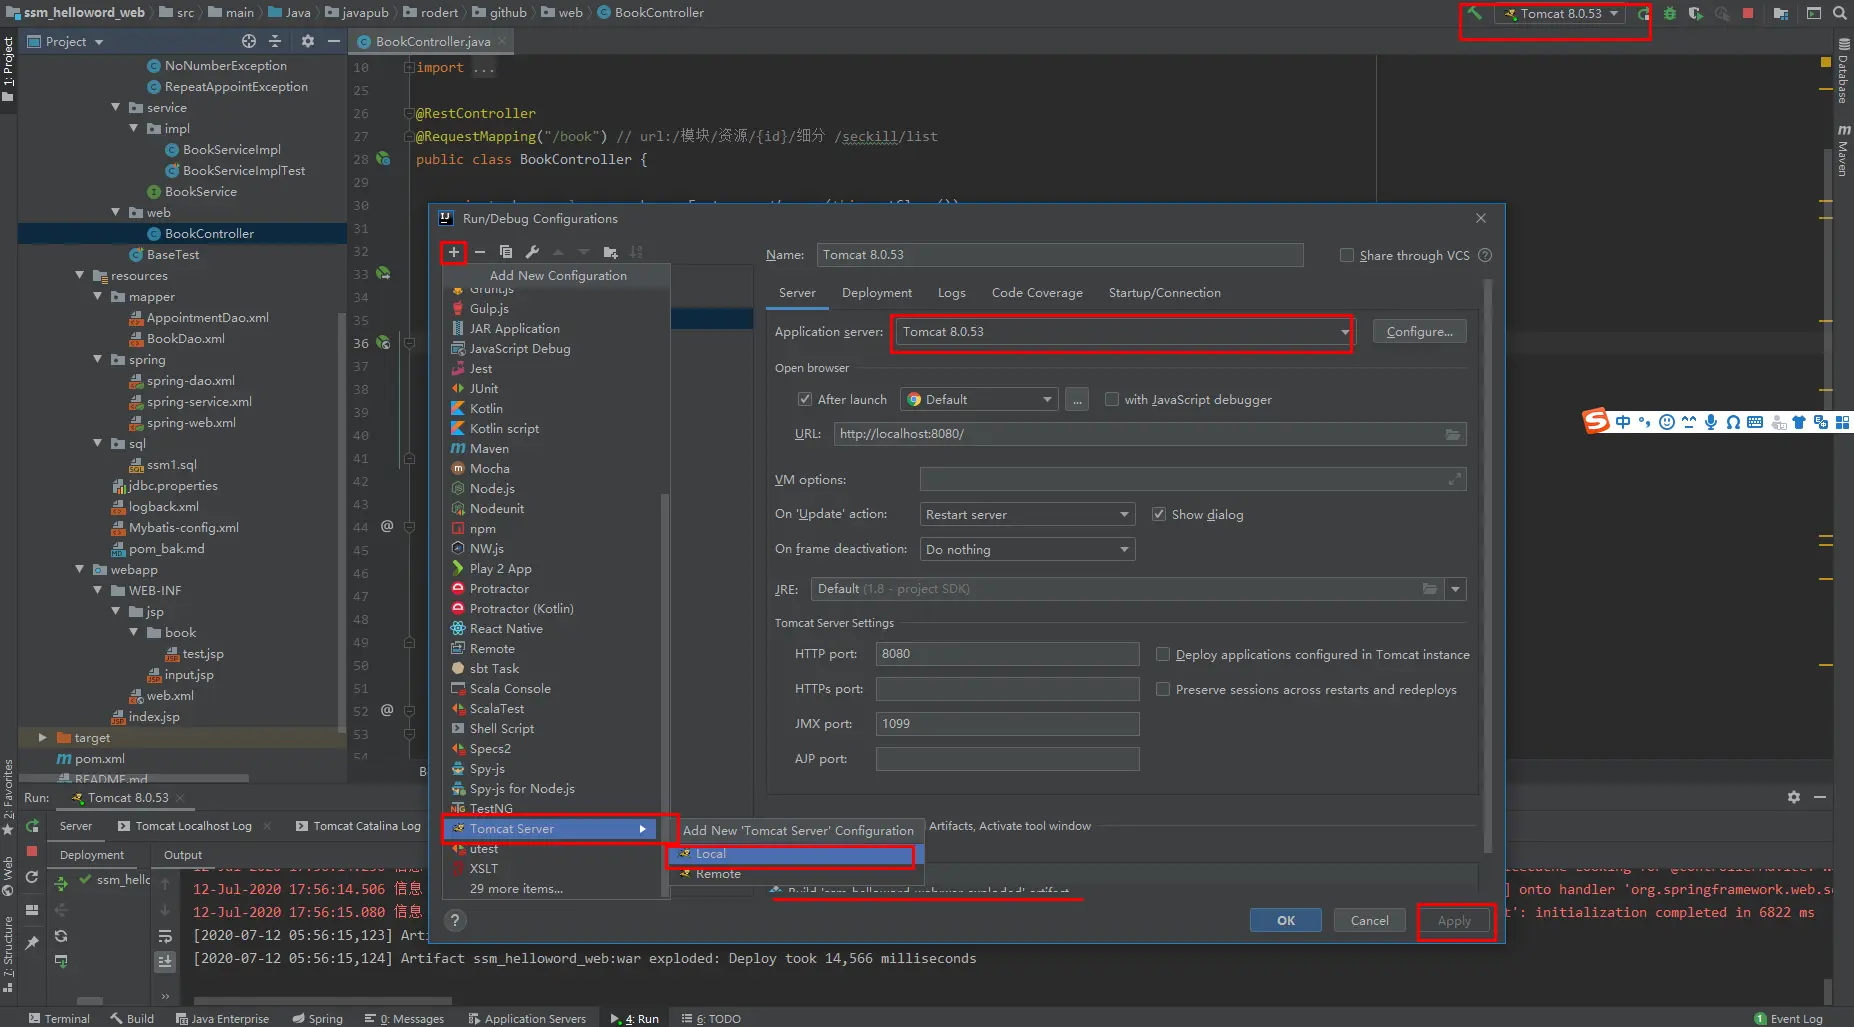This screenshot has width=1854, height=1027.
Task: Enable Share through VCS checkbox
Action: [1347, 256]
